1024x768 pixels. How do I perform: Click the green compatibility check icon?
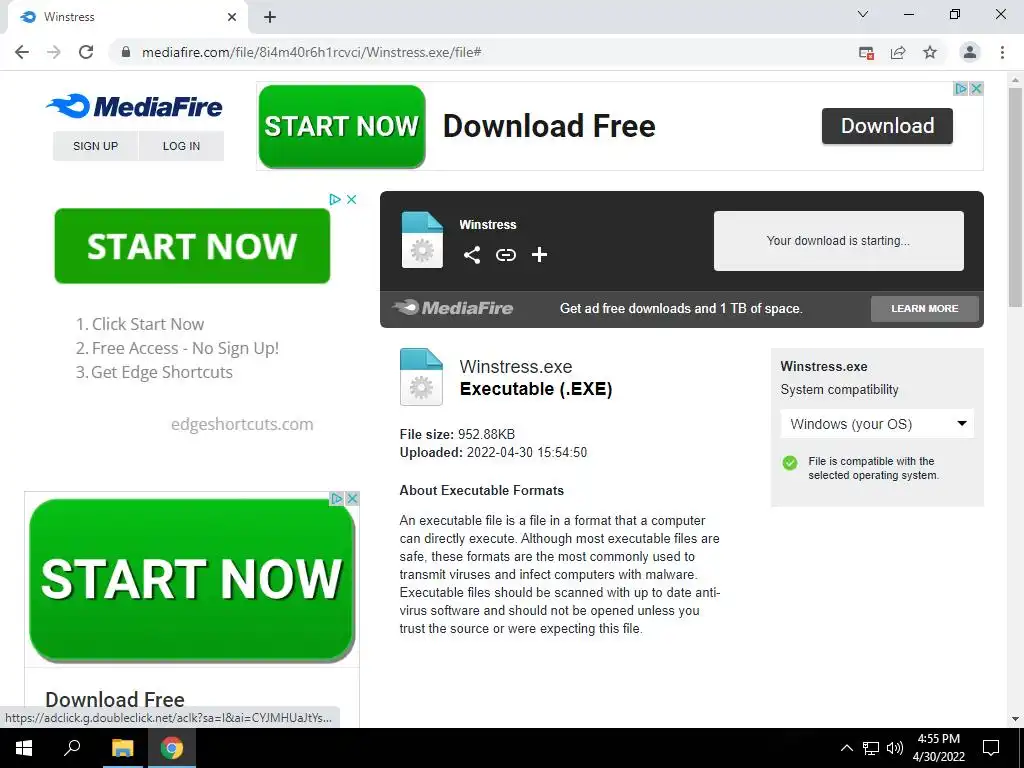790,463
